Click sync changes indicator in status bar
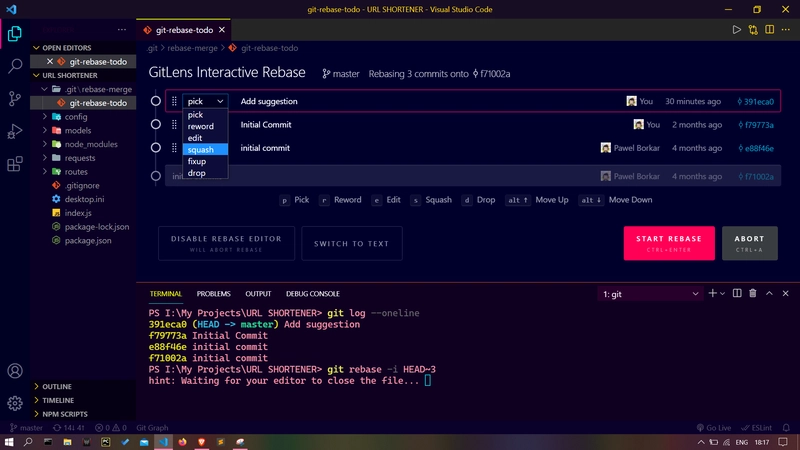This screenshot has height=450, width=800. pyautogui.click(x=69, y=428)
